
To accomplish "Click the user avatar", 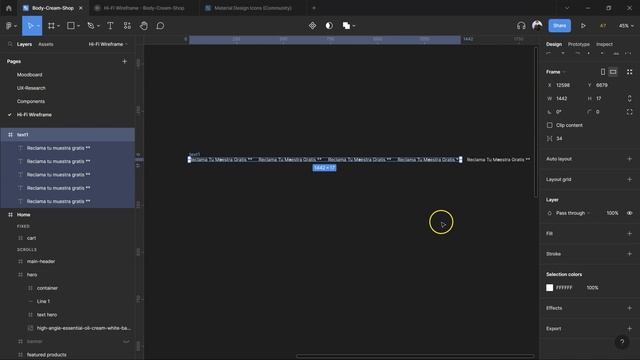I will click(x=537, y=25).
